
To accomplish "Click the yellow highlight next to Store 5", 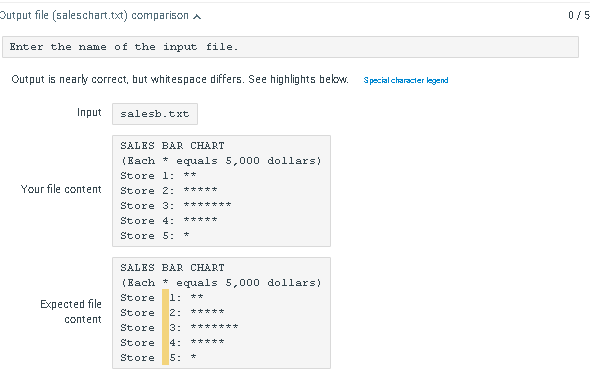I will pyautogui.click(x=165, y=357).
